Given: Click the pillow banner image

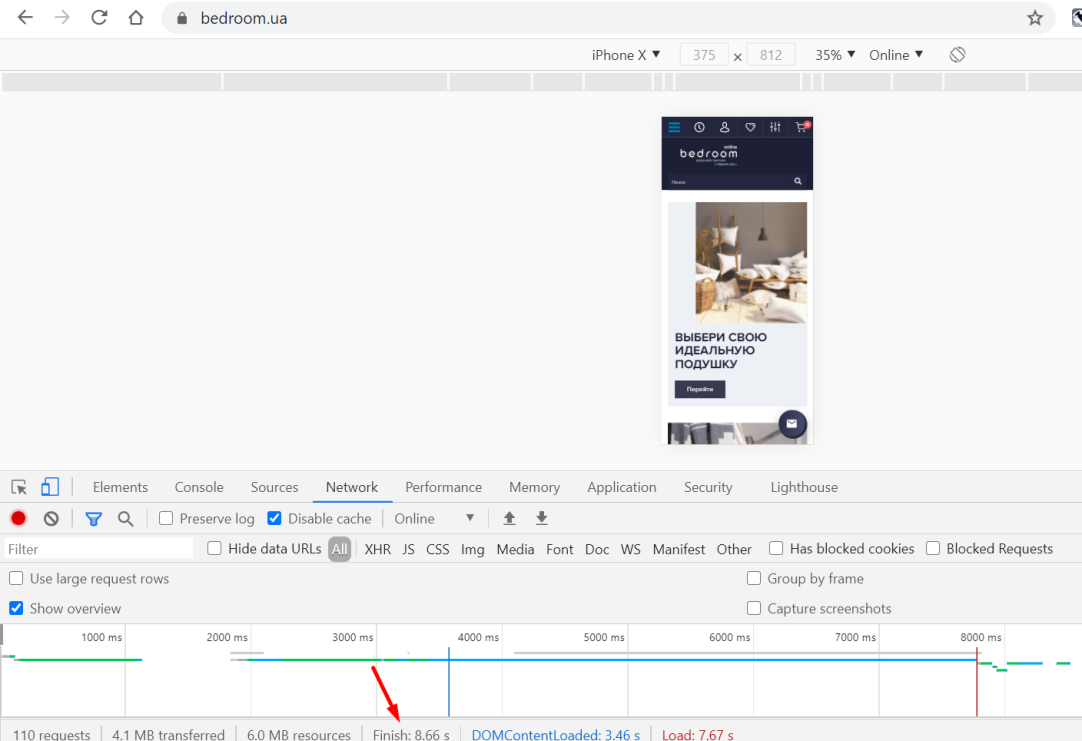Looking at the screenshot, I should point(751,262).
